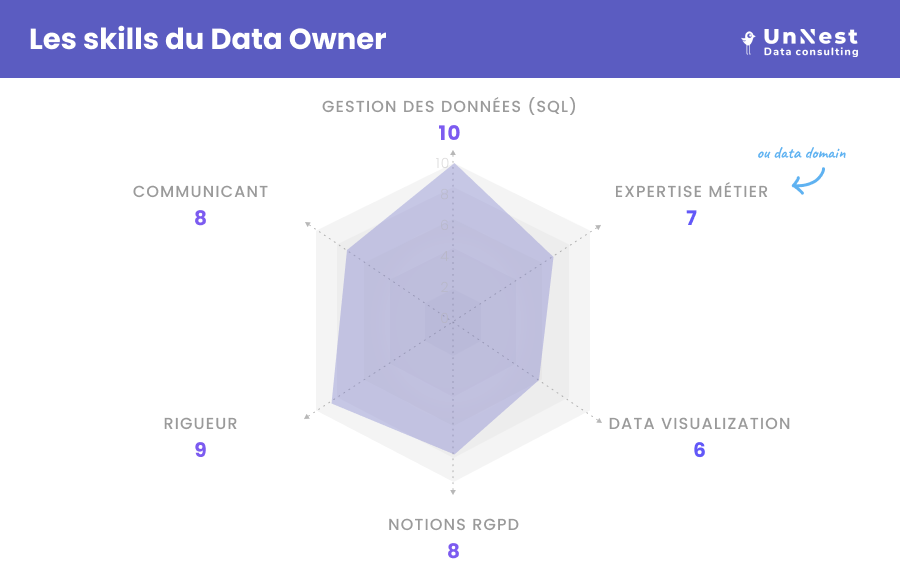Select the 'Notions RGPD' label
Viewport: 900px width, 567px height.
coord(453,525)
